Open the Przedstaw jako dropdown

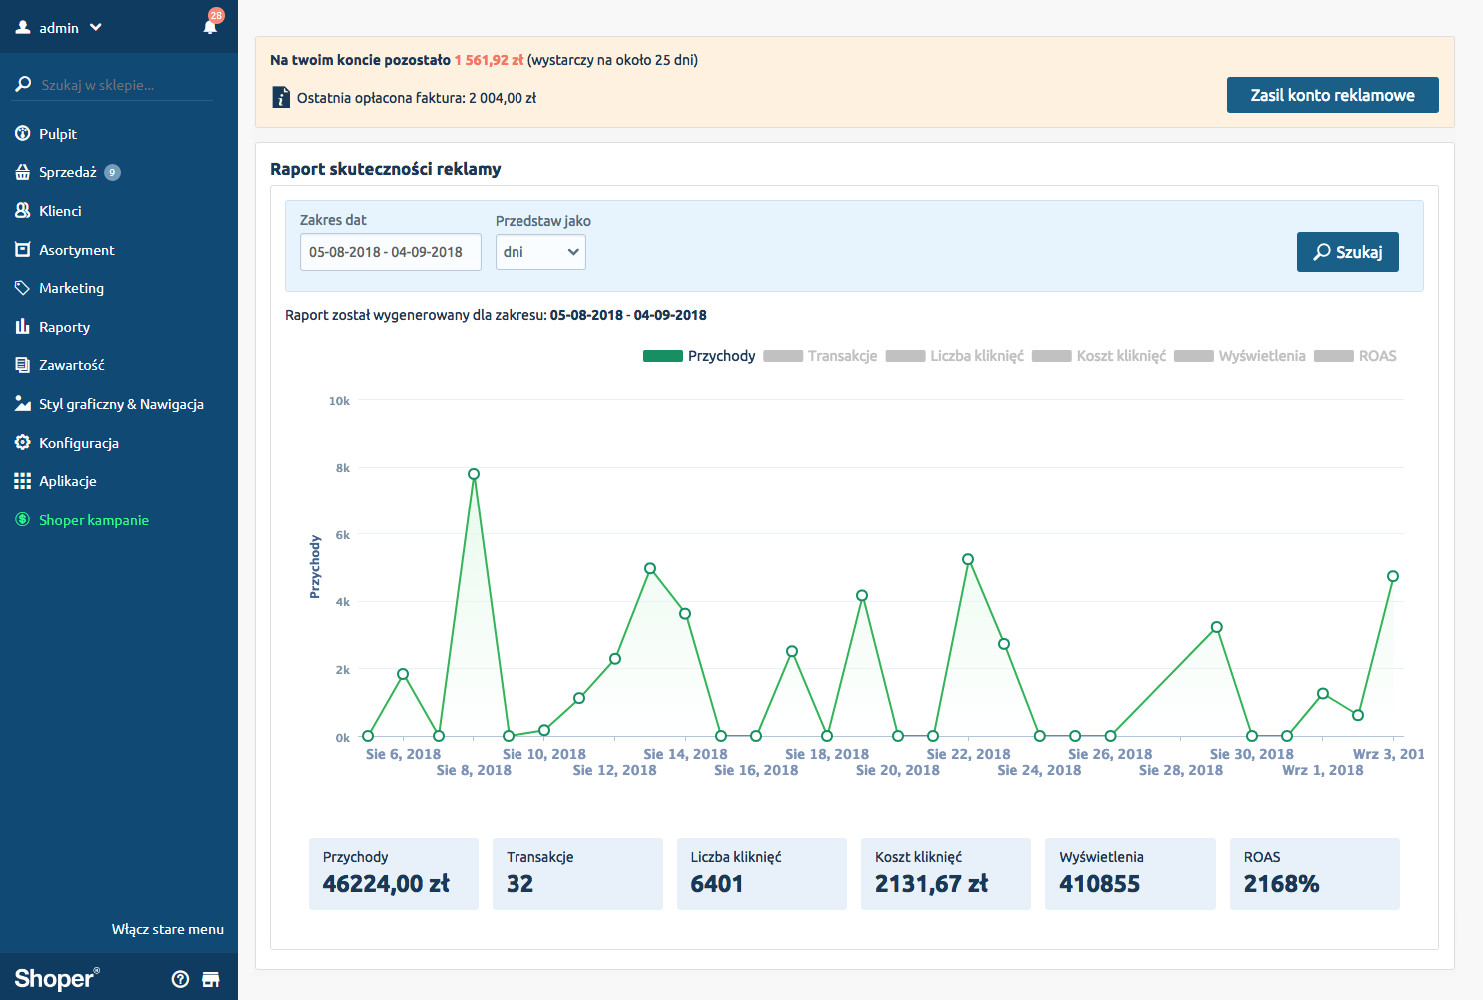click(540, 252)
